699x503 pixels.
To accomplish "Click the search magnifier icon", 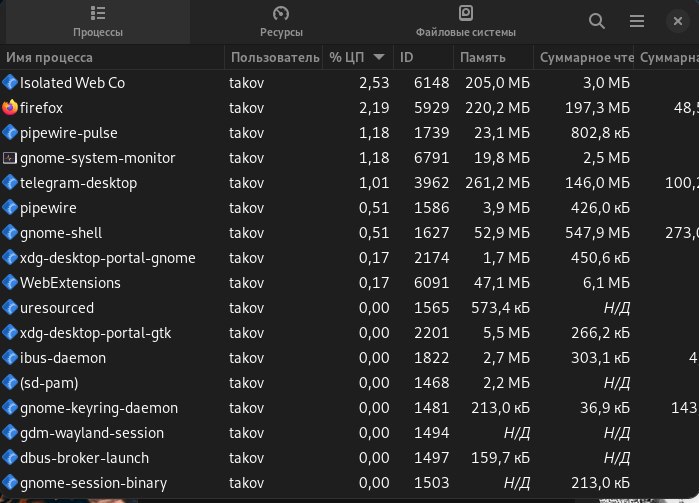I will click(597, 21).
